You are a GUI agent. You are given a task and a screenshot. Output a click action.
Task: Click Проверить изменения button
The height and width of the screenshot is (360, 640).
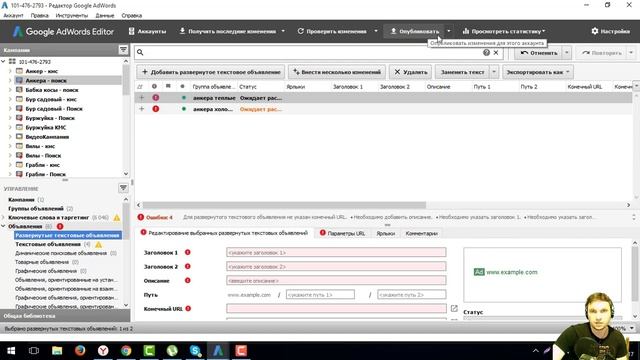pos(332,31)
